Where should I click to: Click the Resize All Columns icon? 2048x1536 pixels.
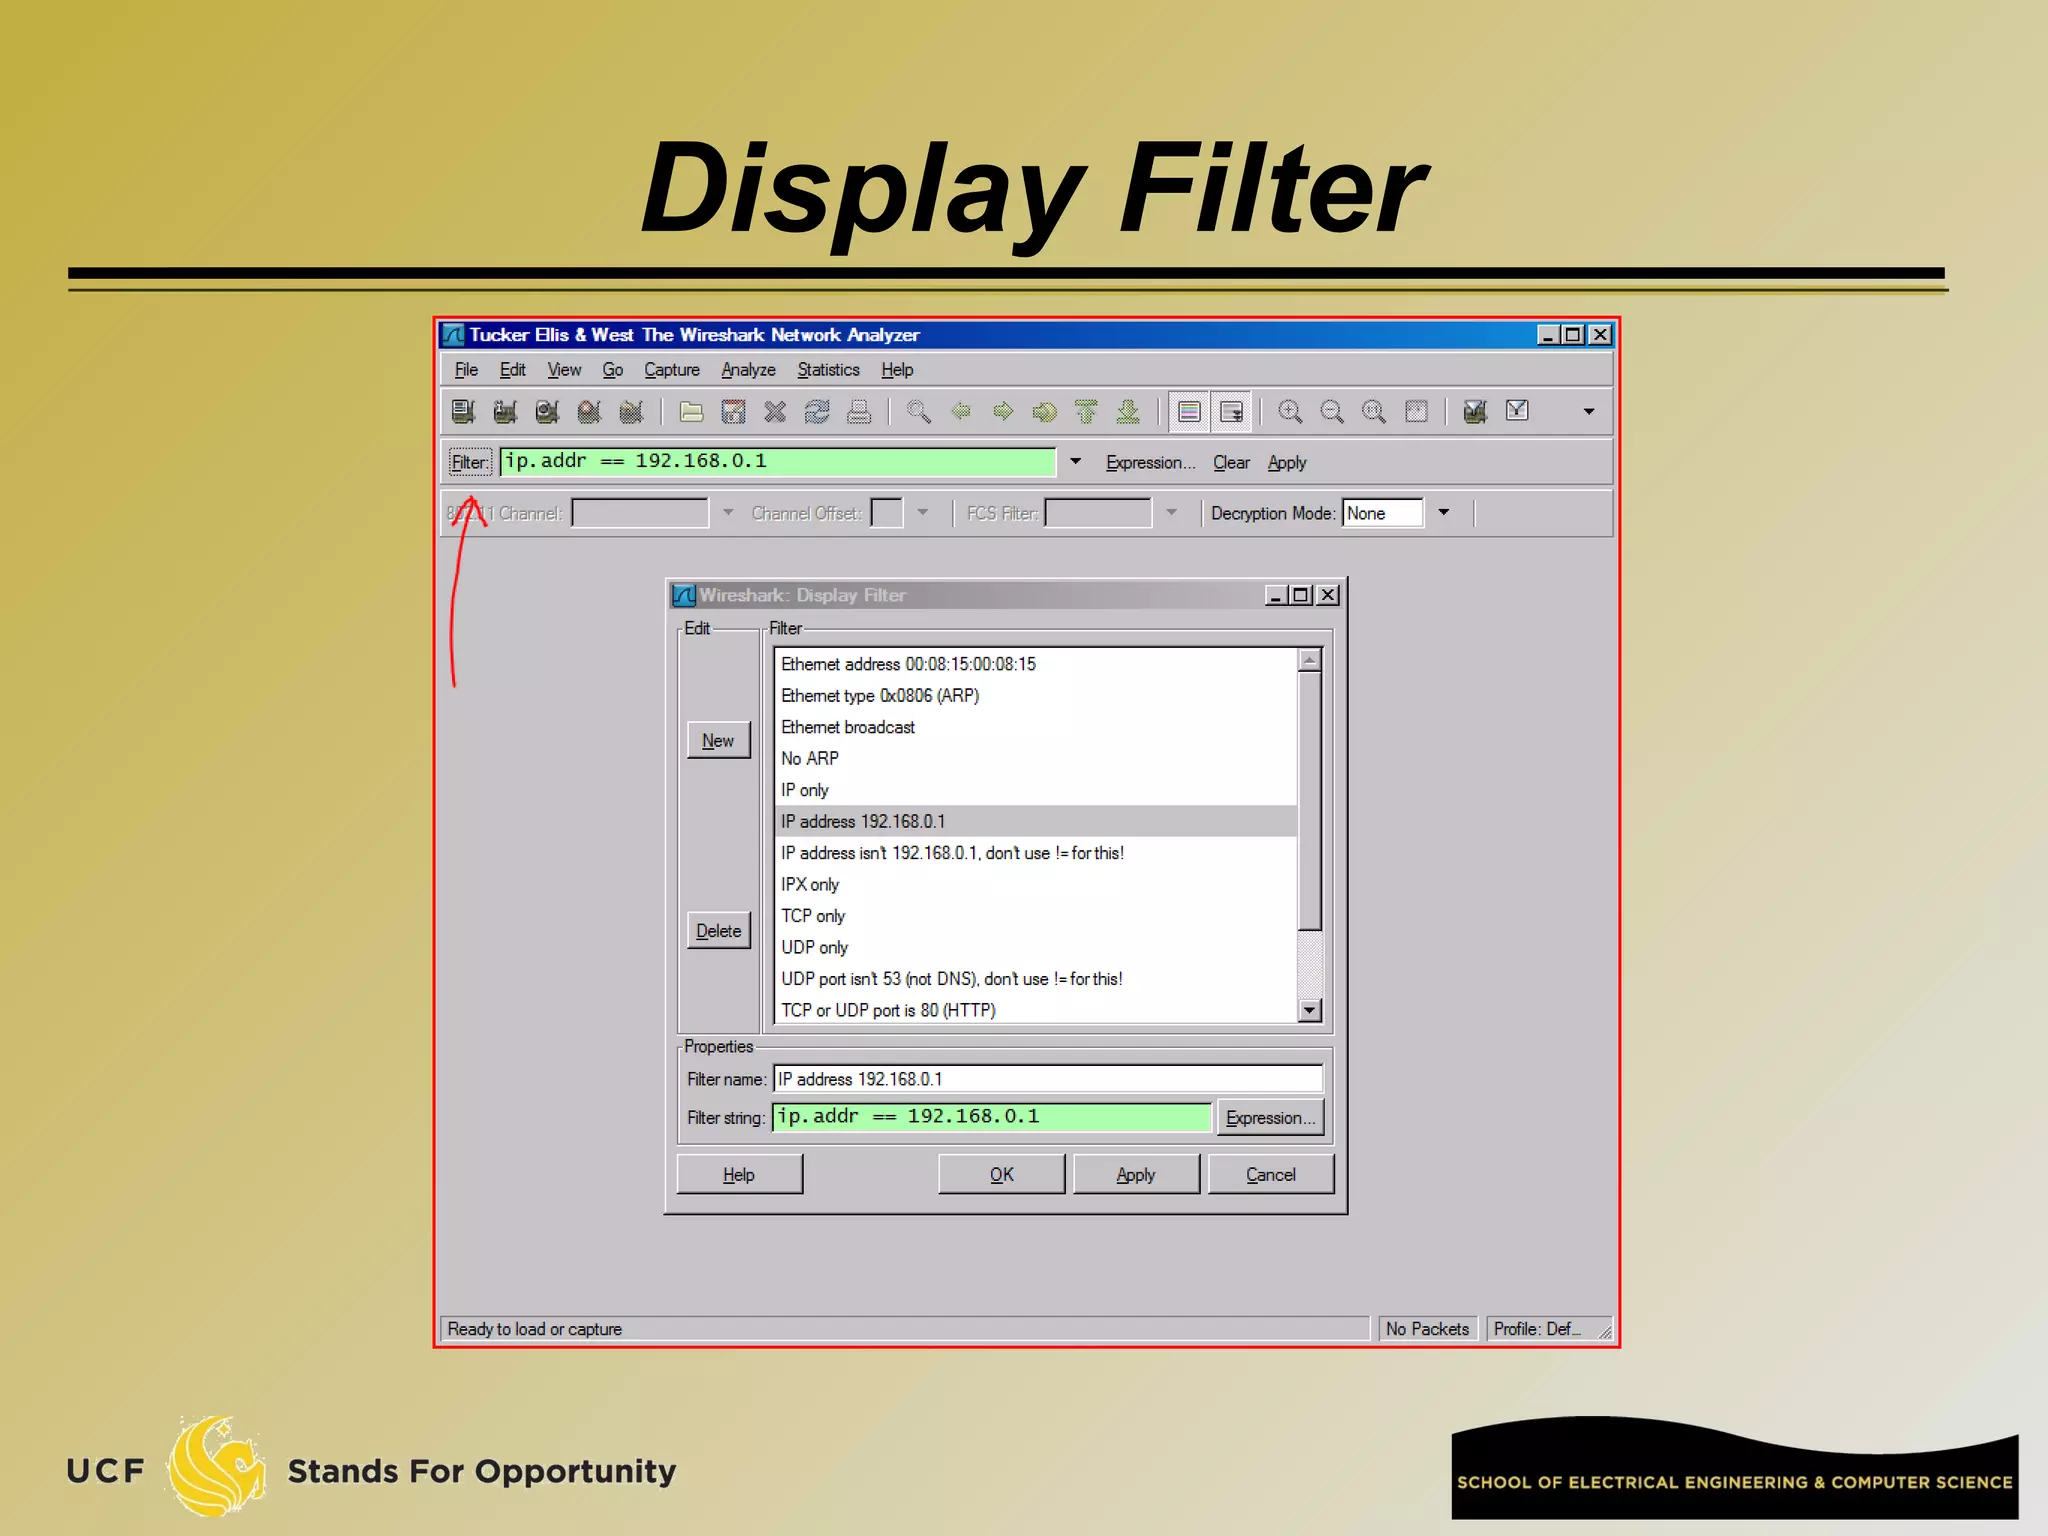coord(1417,411)
